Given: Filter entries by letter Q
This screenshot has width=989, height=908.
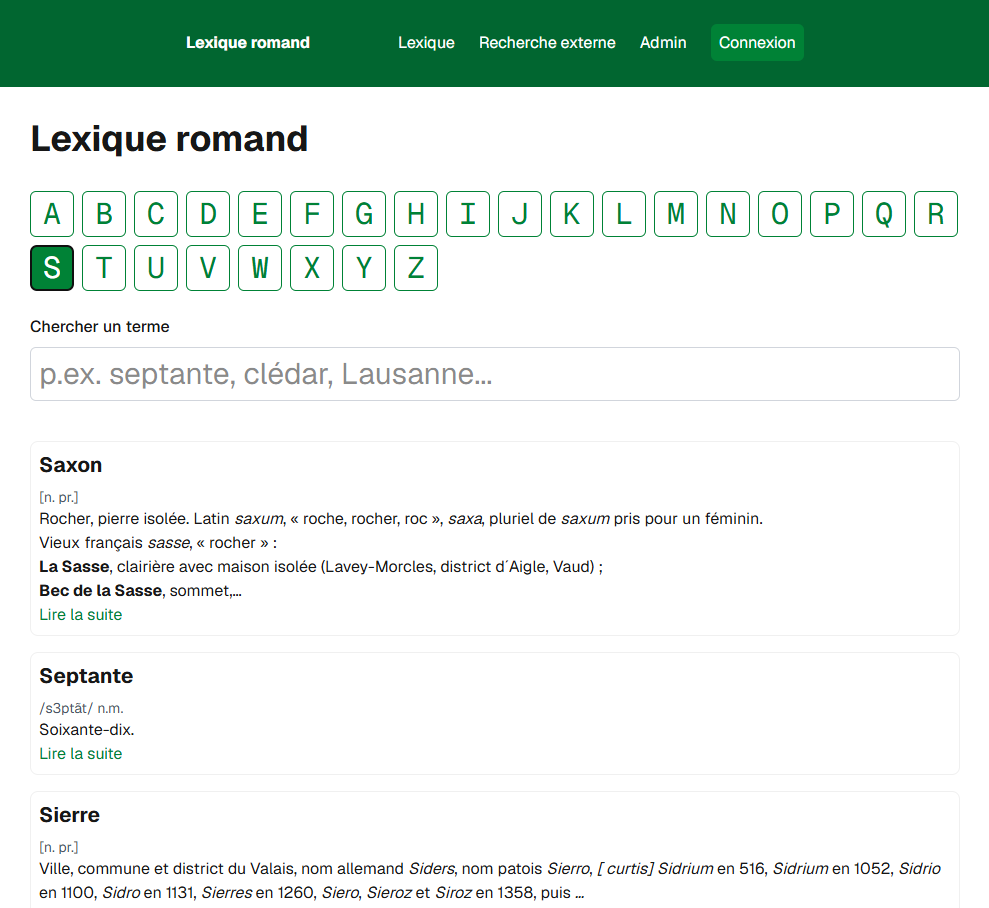Looking at the screenshot, I should 884,214.
